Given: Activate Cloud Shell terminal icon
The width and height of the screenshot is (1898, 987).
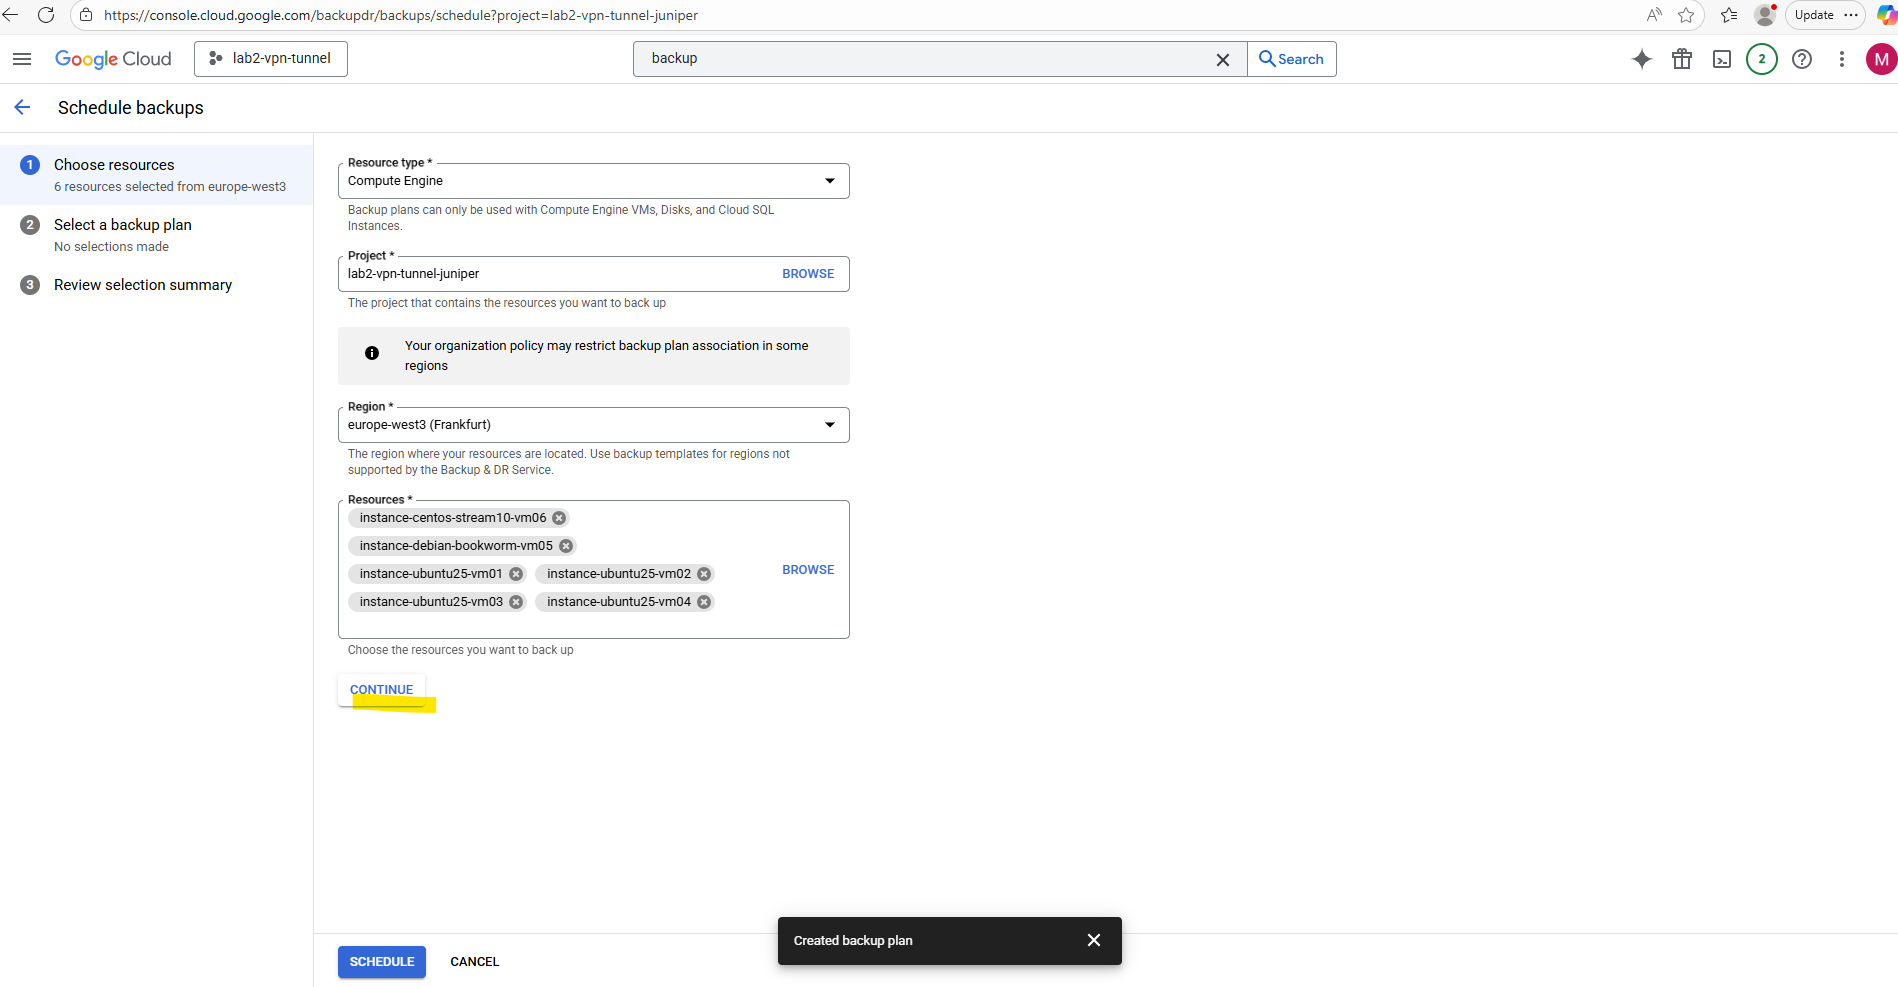Looking at the screenshot, I should pyautogui.click(x=1722, y=59).
